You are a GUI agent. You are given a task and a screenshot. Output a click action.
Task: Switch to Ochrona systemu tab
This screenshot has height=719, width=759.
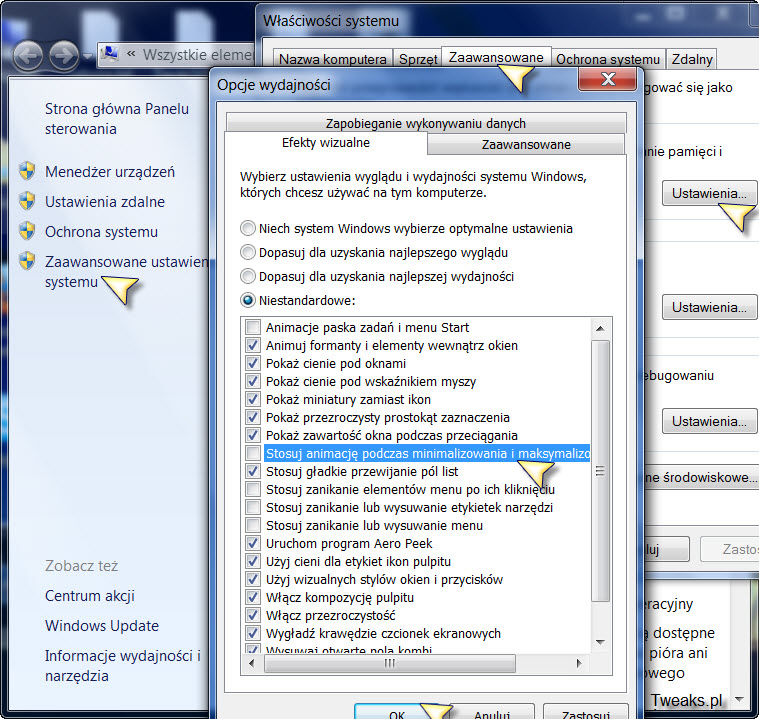click(x=608, y=59)
